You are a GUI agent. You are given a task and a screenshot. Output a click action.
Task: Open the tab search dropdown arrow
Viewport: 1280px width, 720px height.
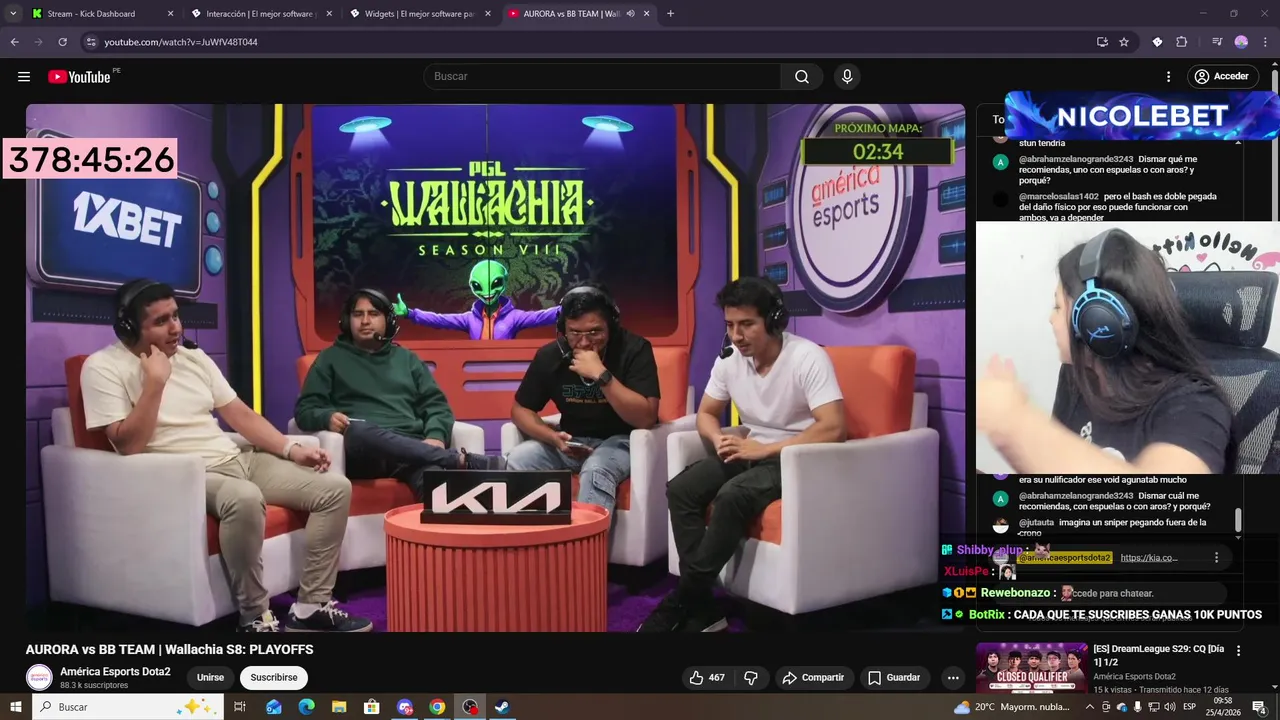pos(13,14)
